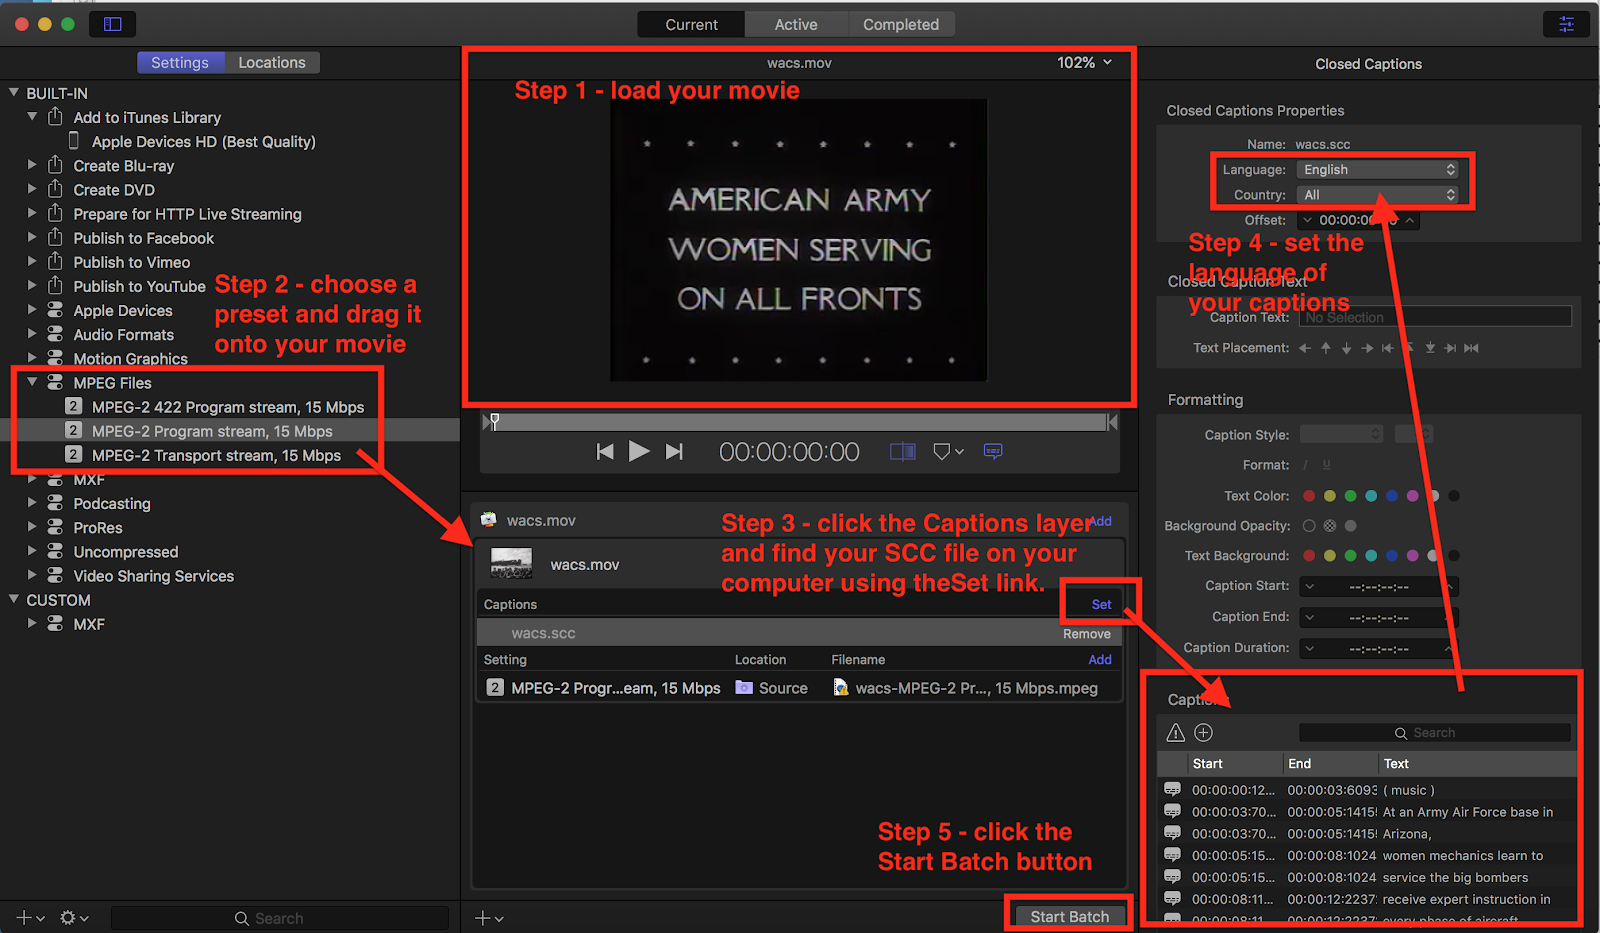The width and height of the screenshot is (1600, 933).
Task: Pick the green Text Color swatch
Action: (1350, 496)
